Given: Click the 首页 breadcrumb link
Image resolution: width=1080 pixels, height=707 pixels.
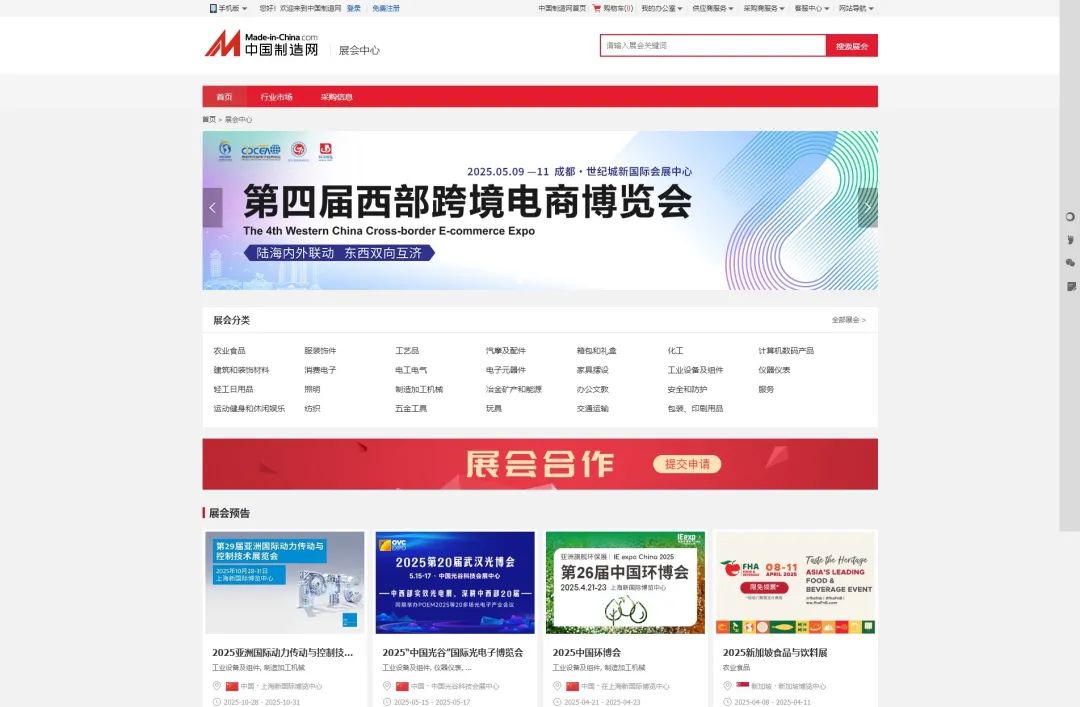Looking at the screenshot, I should click(x=209, y=119).
